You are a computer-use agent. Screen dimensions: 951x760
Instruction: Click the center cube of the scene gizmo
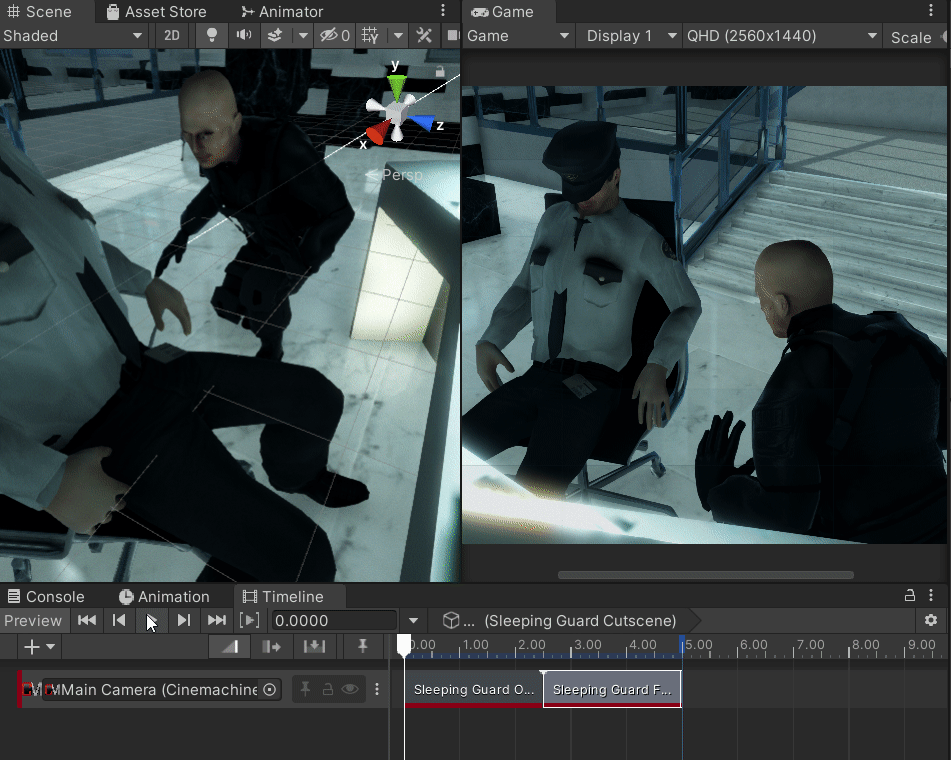pos(396,113)
